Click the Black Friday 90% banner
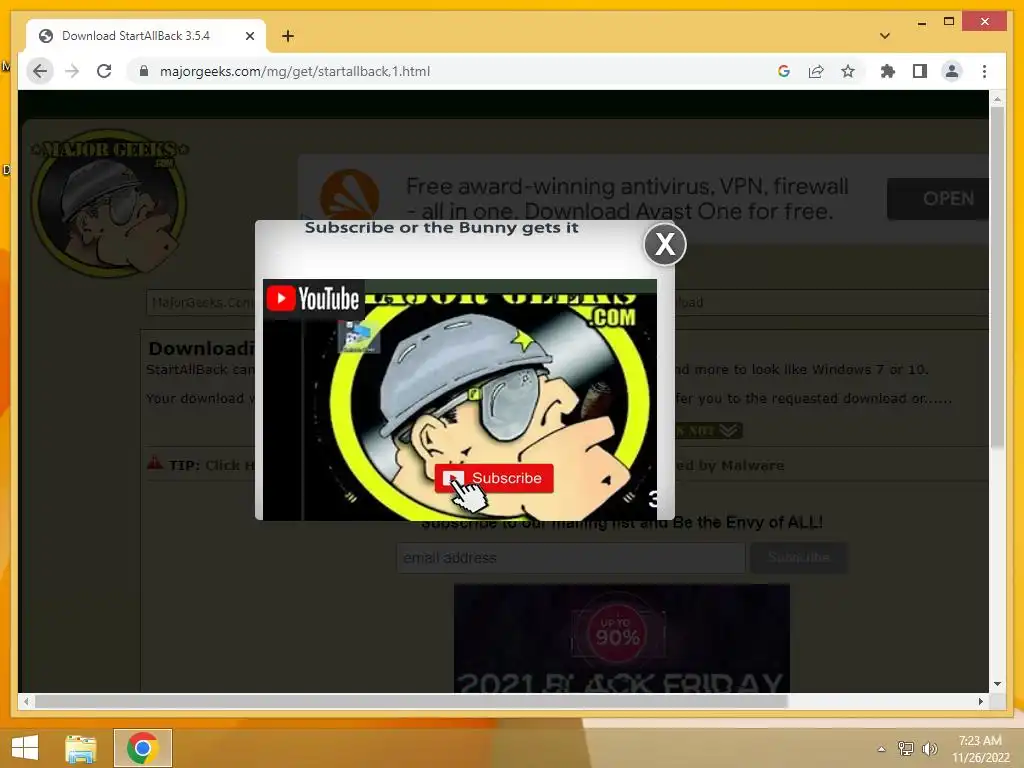 (622, 638)
